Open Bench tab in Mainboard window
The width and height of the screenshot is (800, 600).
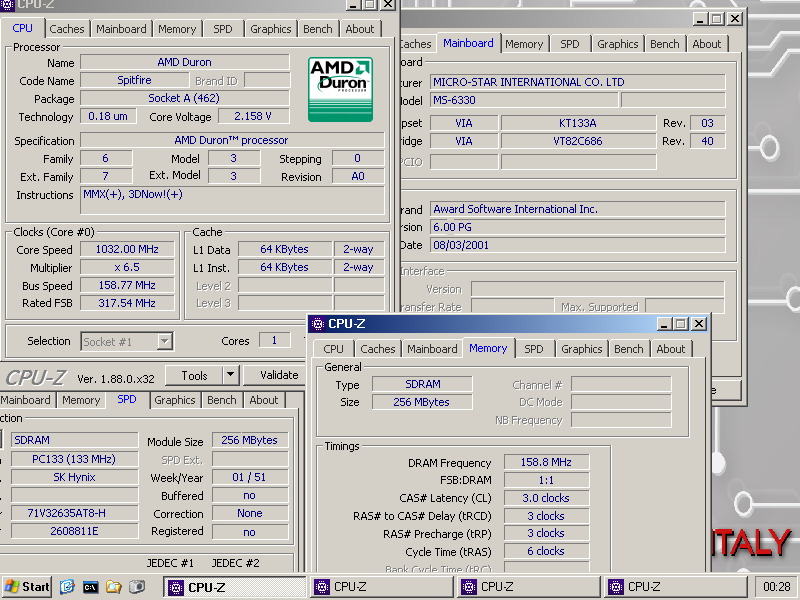click(664, 44)
